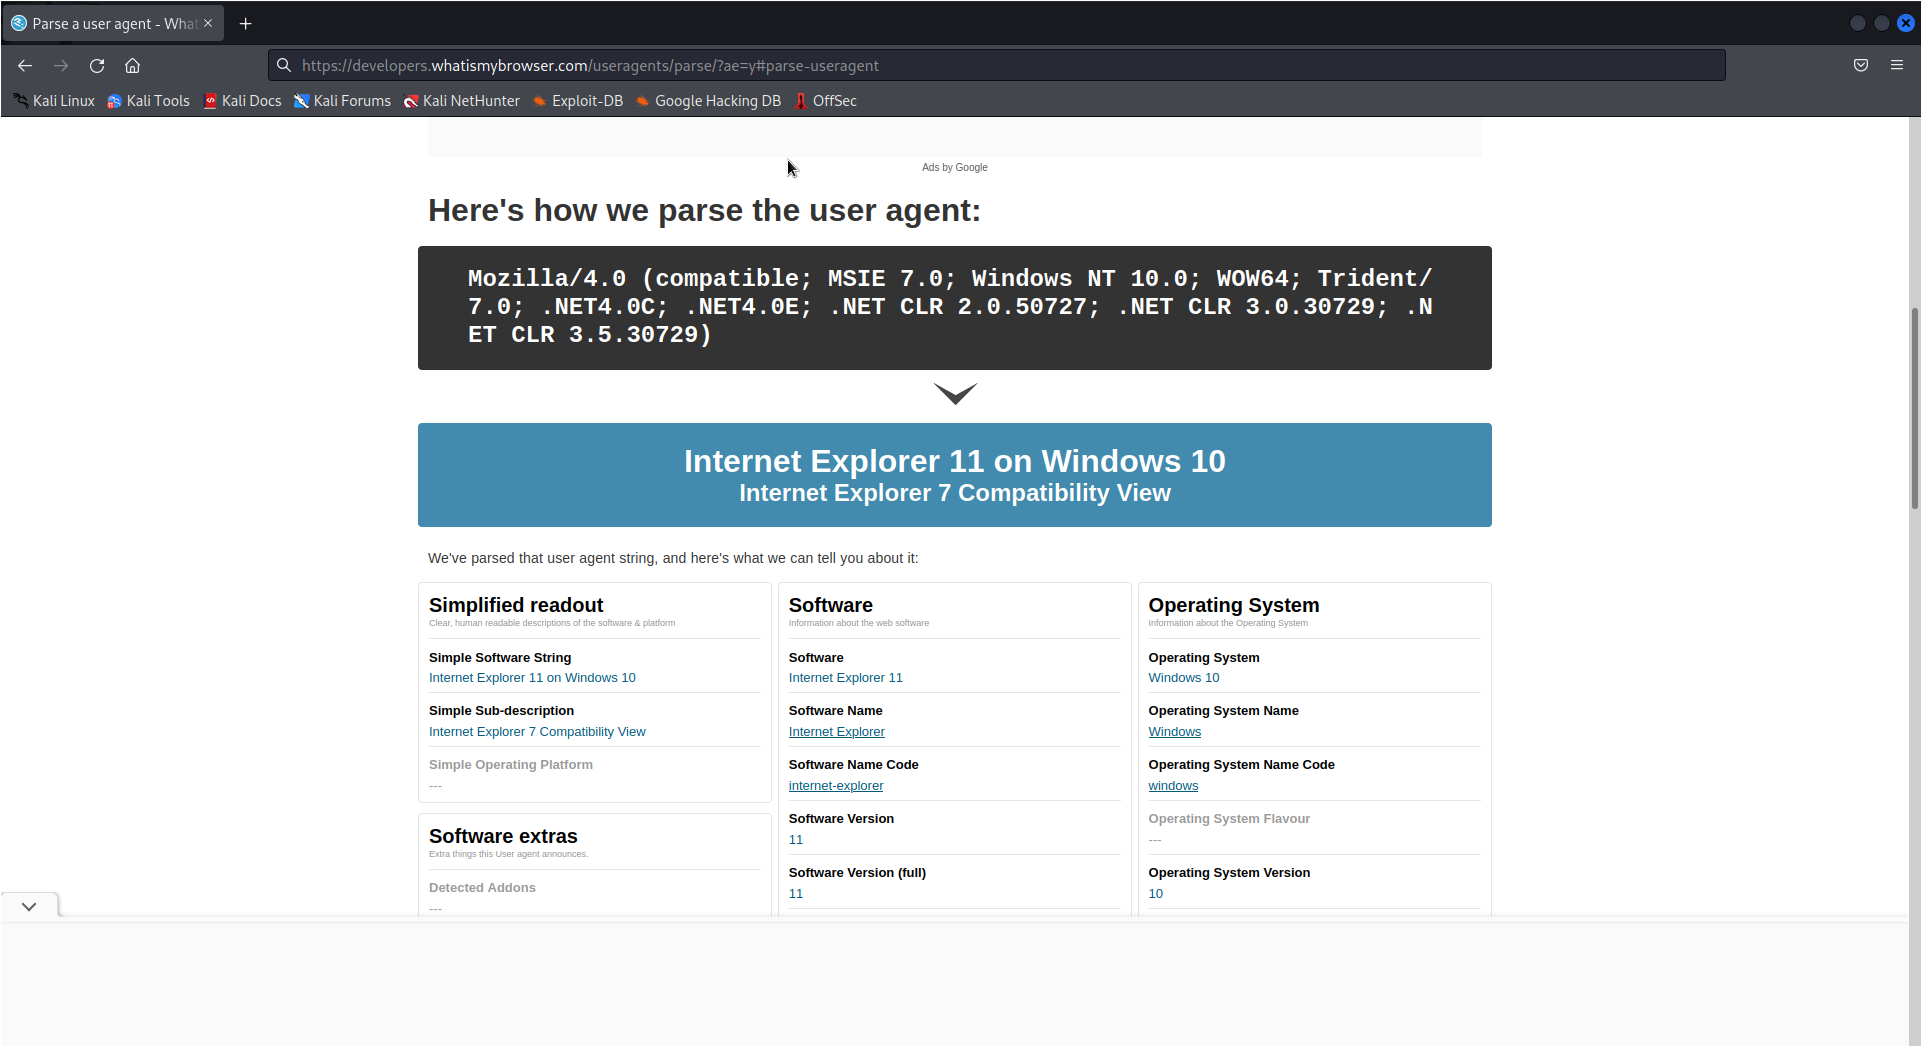The height and width of the screenshot is (1047, 1922).
Task: Open a new tab with plus button
Action: (x=245, y=23)
